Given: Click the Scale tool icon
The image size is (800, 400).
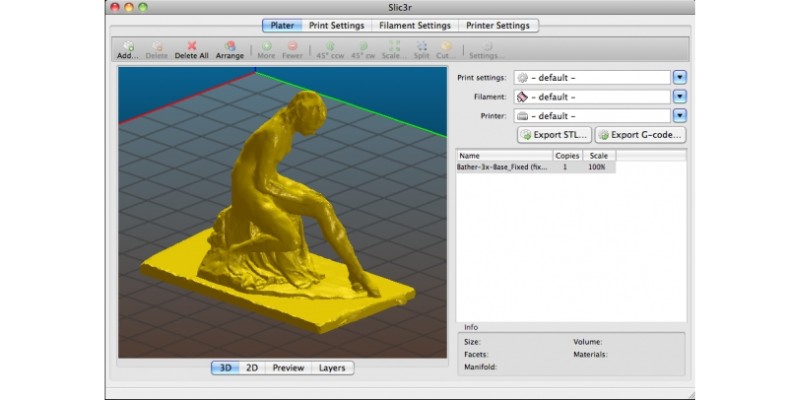Looking at the screenshot, I should 393,47.
